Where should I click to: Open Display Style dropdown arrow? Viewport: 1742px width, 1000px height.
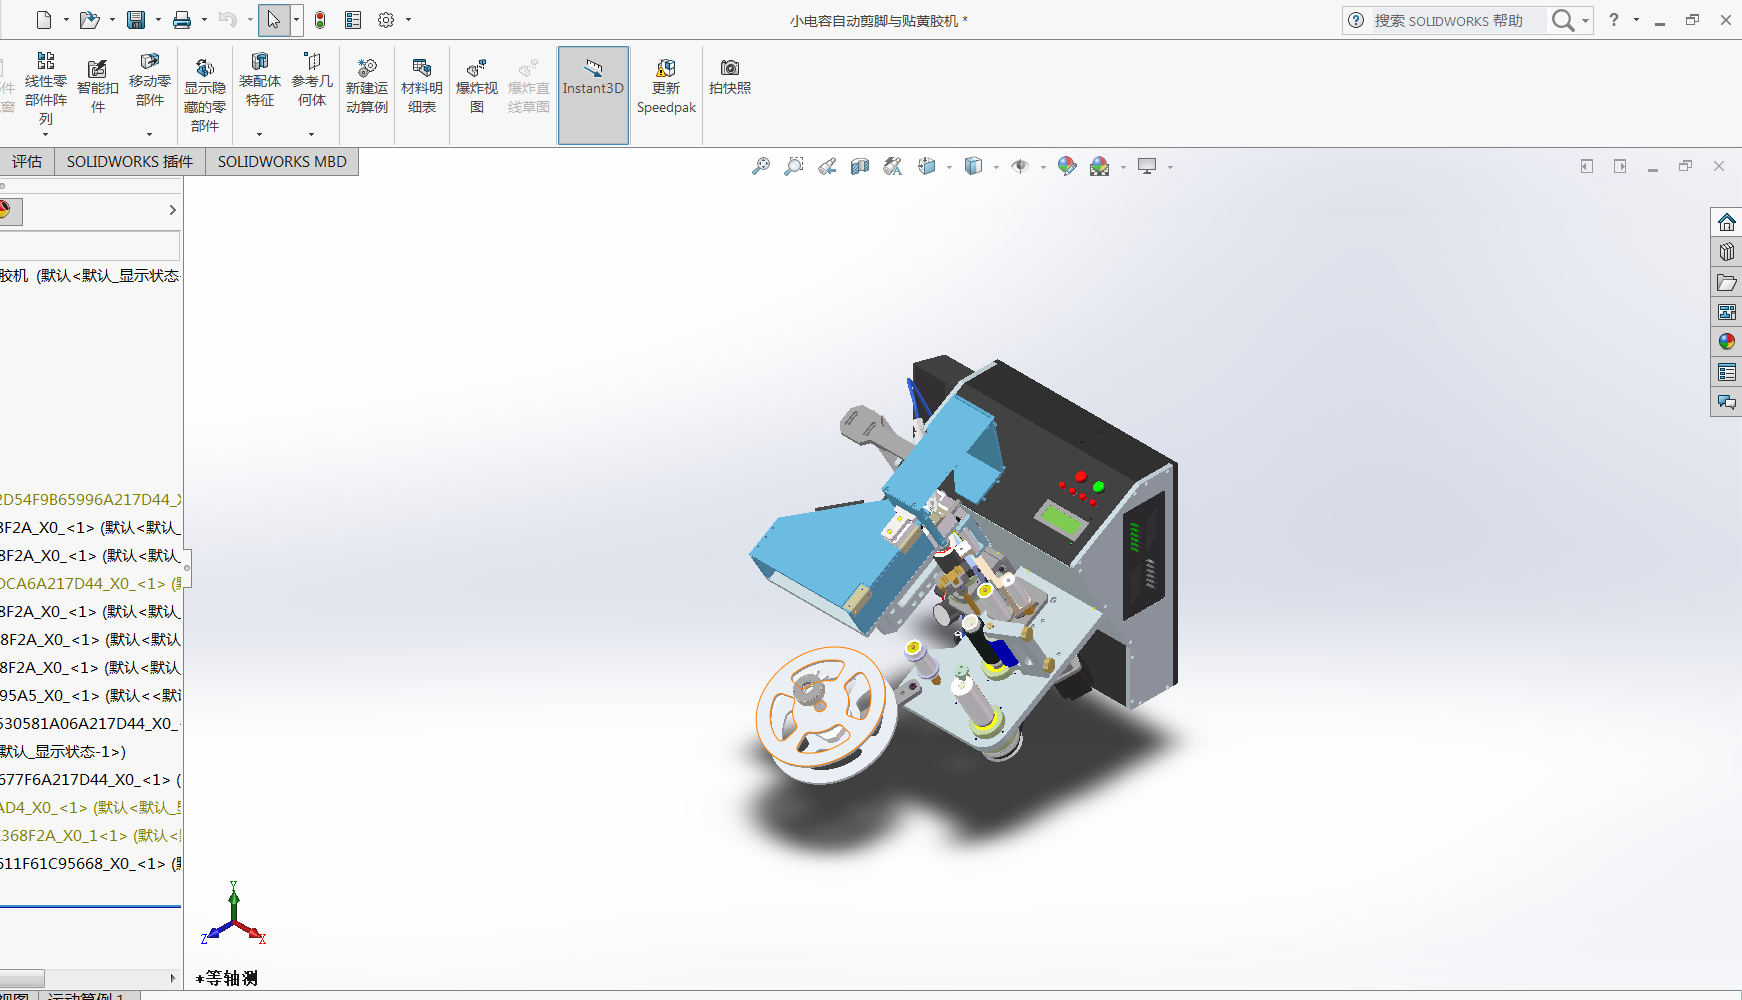tap(996, 167)
